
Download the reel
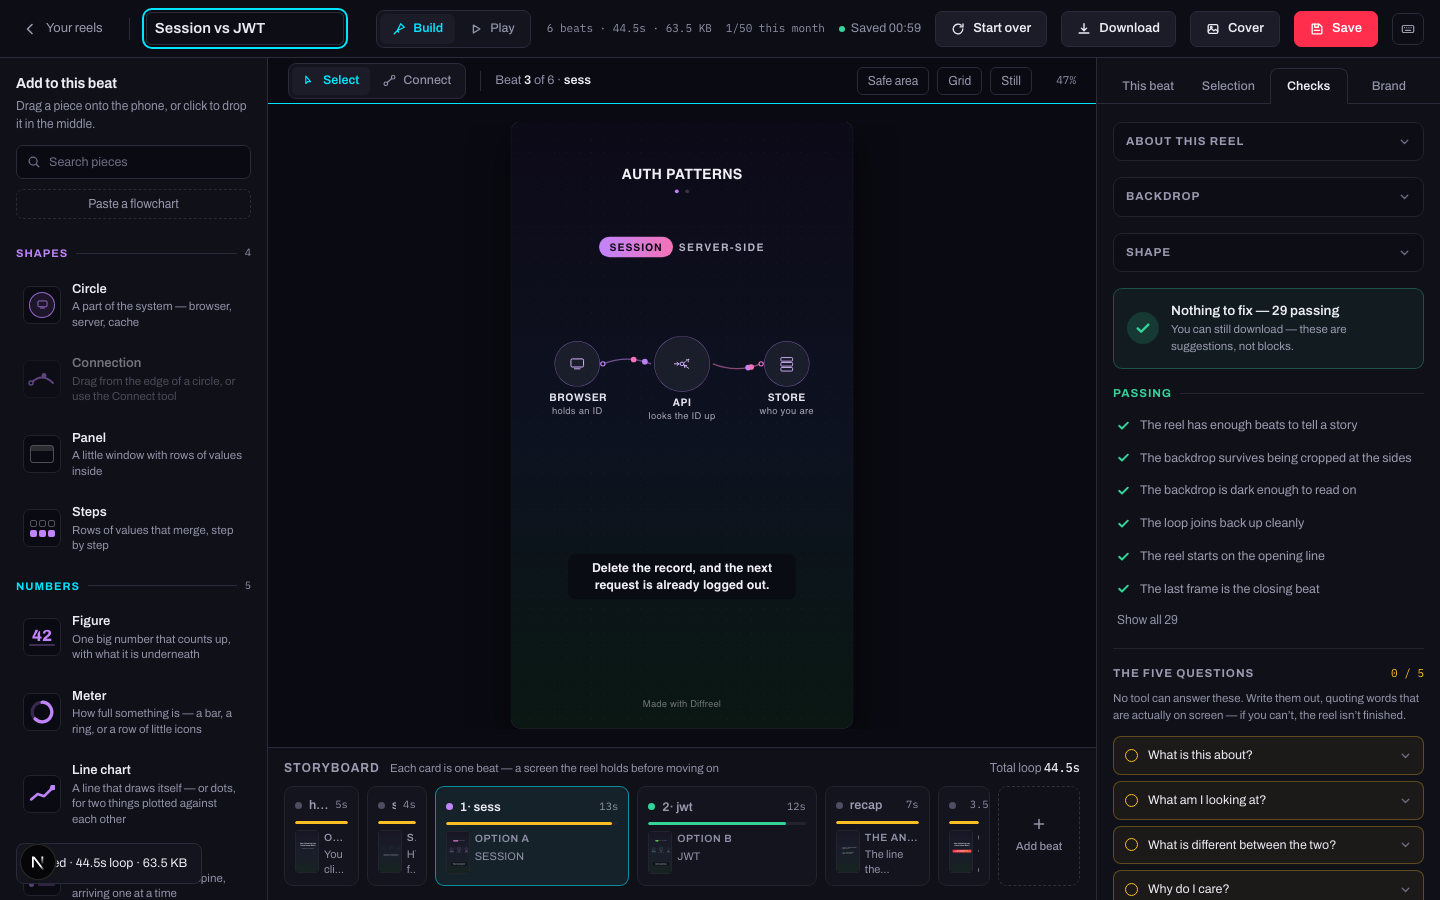tap(1118, 29)
